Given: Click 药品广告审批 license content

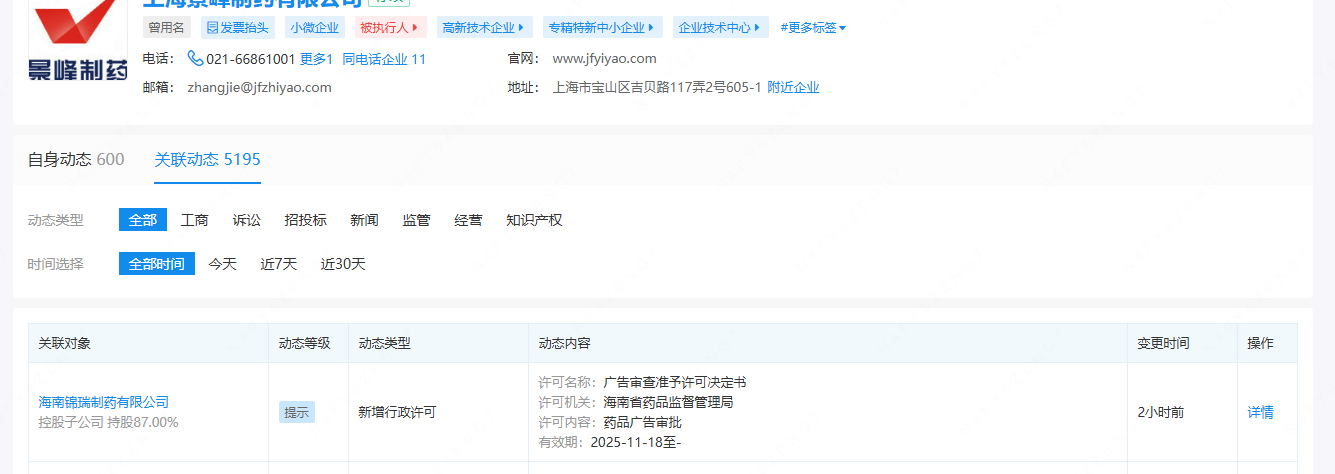Looking at the screenshot, I should (x=642, y=422).
